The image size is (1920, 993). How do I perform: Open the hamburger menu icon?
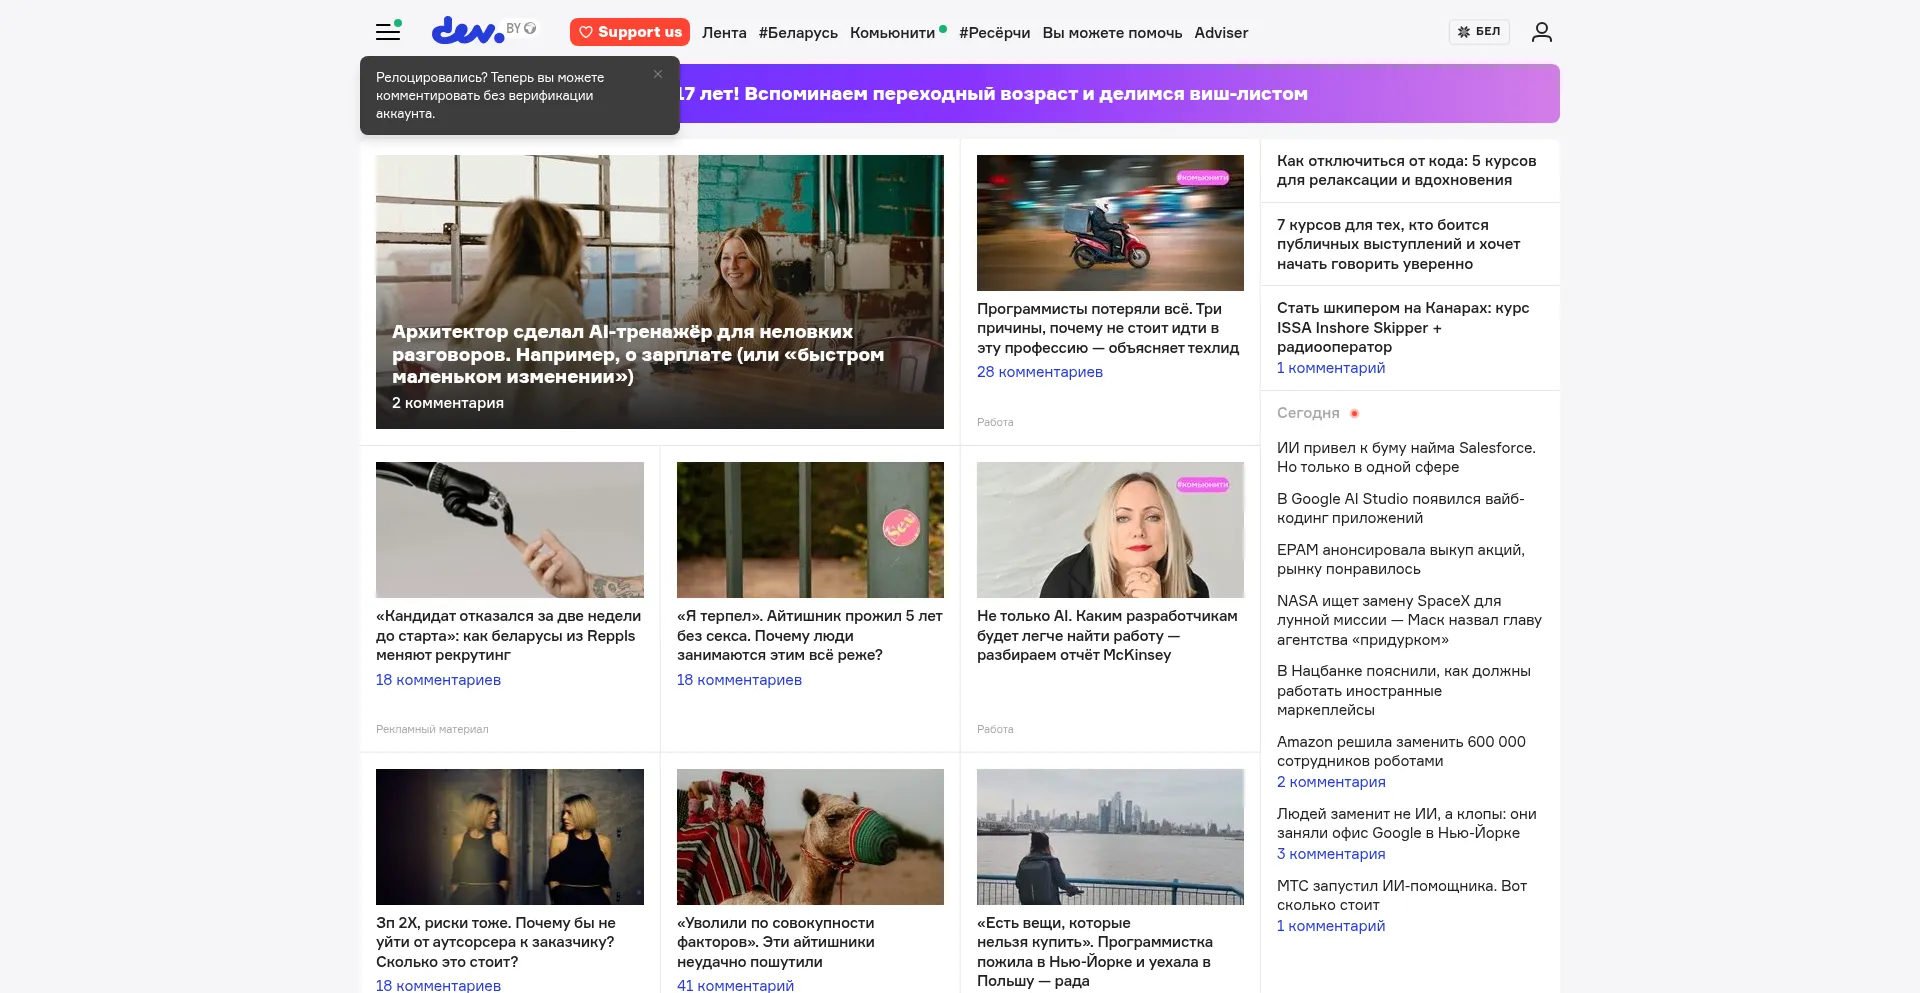tap(388, 32)
